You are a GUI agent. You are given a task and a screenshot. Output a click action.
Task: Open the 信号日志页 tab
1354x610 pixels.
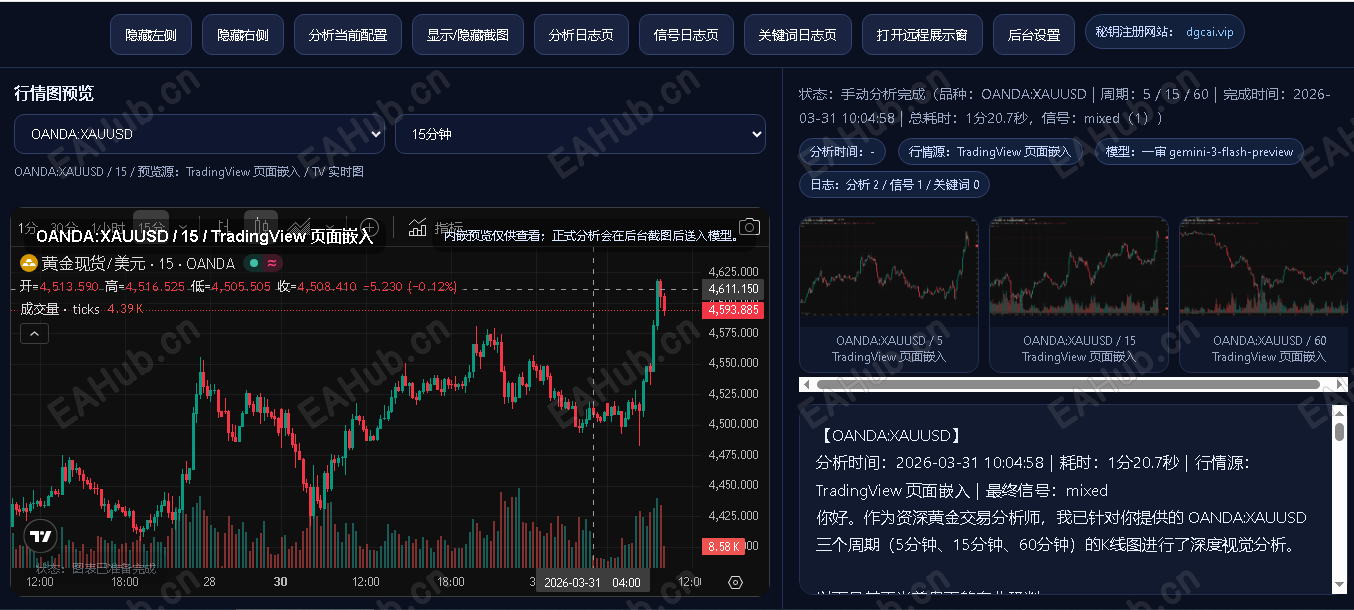(686, 35)
